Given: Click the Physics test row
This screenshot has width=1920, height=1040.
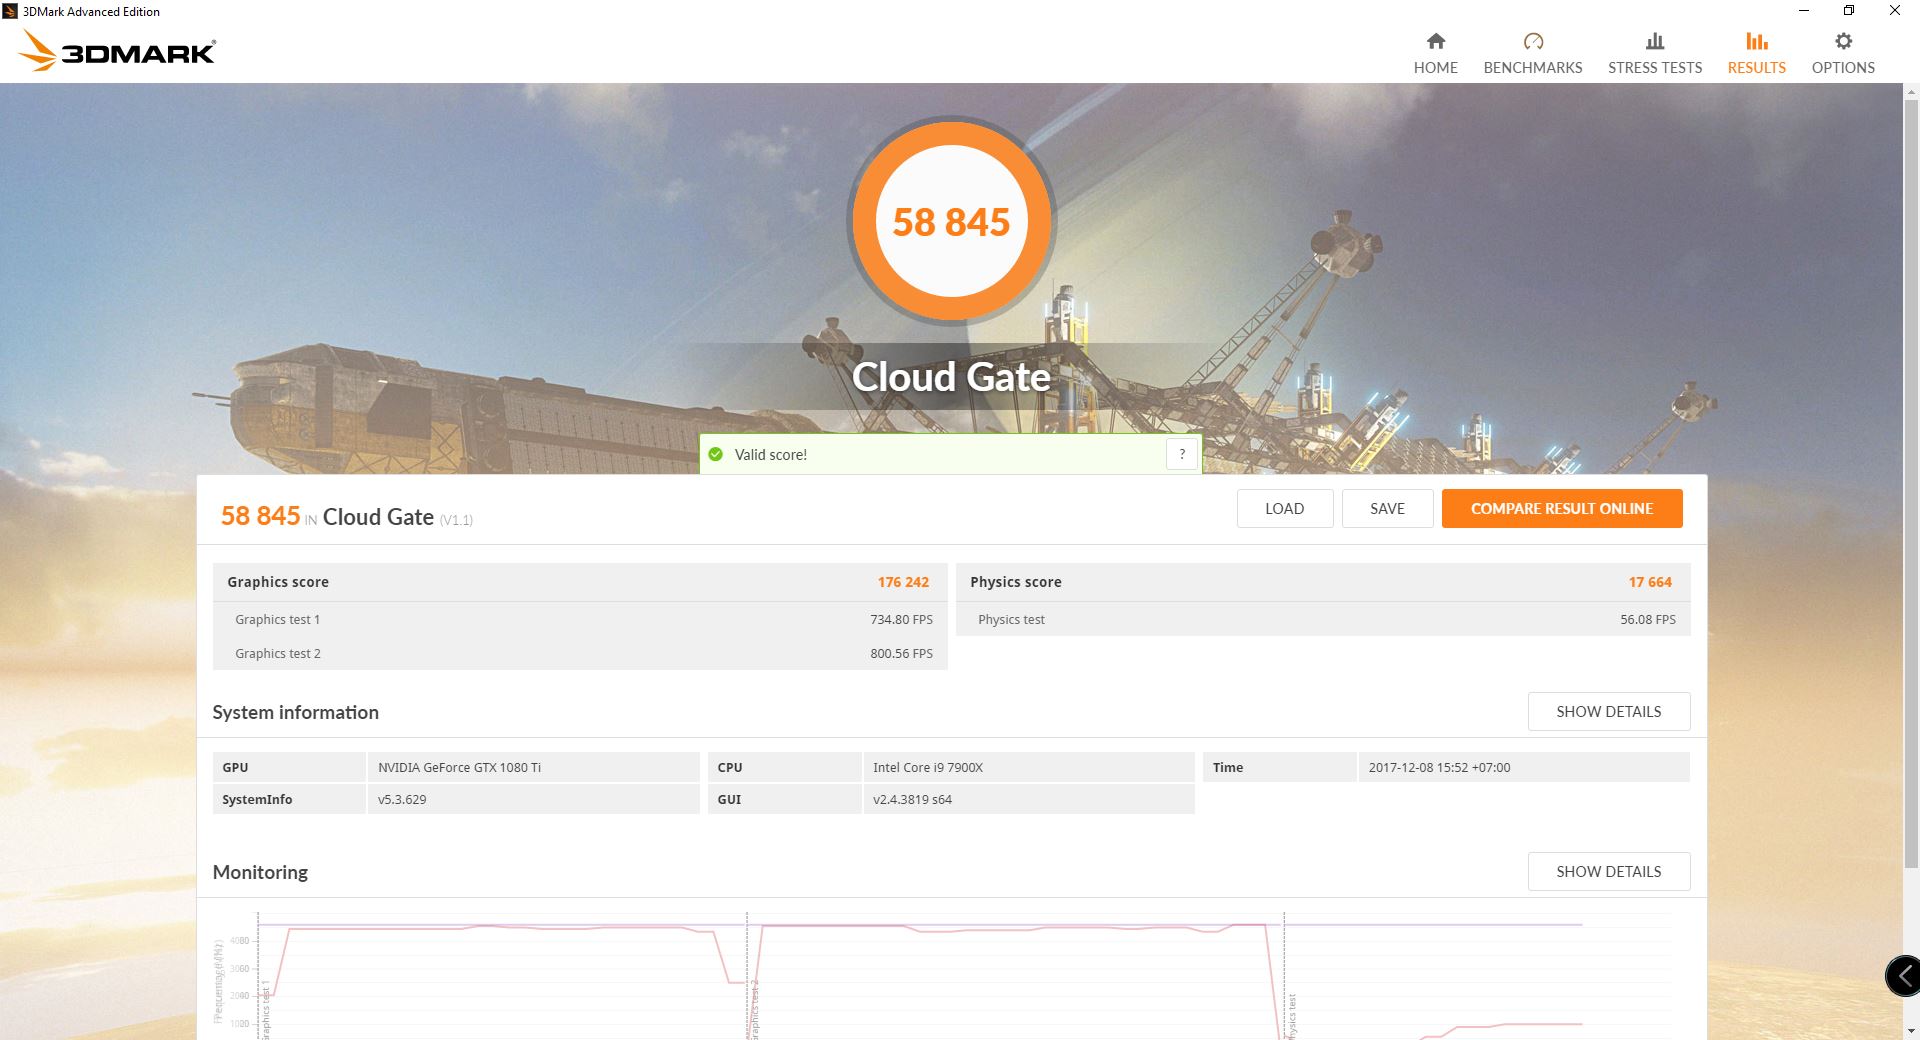Looking at the screenshot, I should pos(1323,619).
